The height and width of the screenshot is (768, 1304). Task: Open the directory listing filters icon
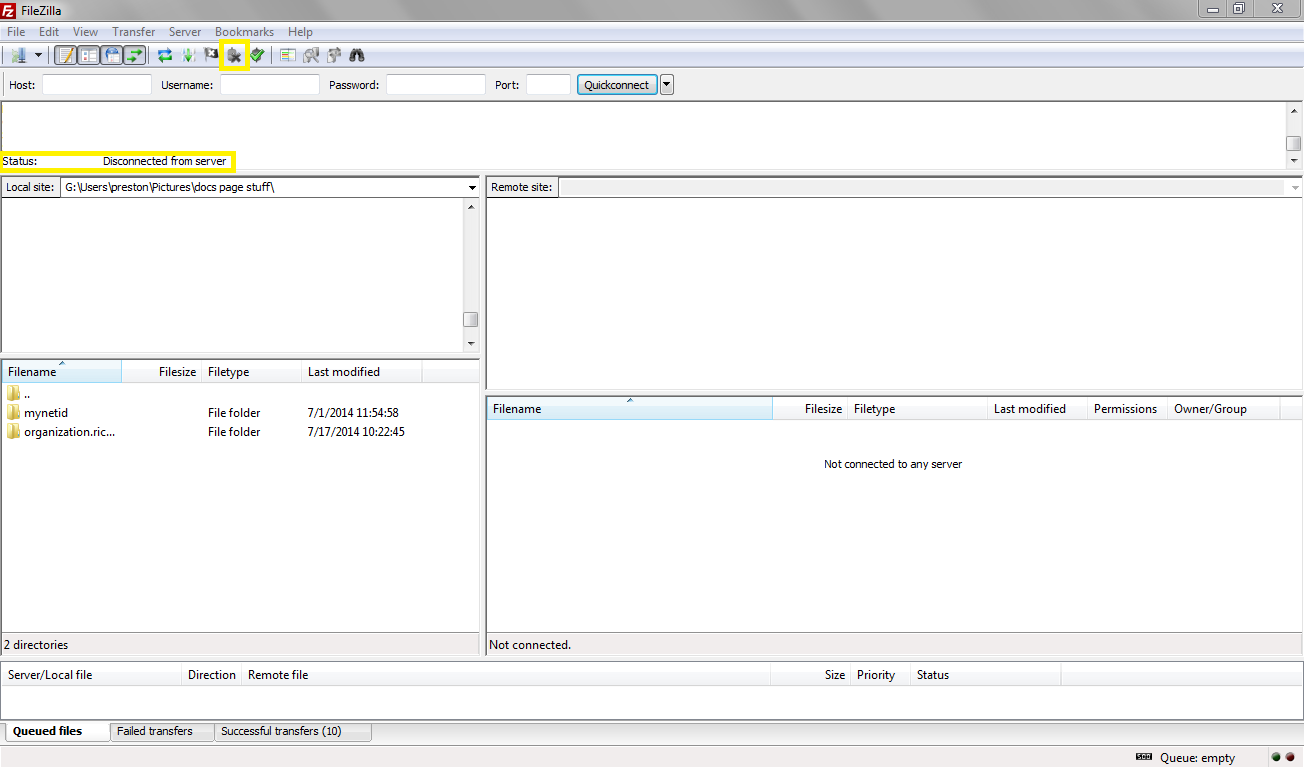288,56
